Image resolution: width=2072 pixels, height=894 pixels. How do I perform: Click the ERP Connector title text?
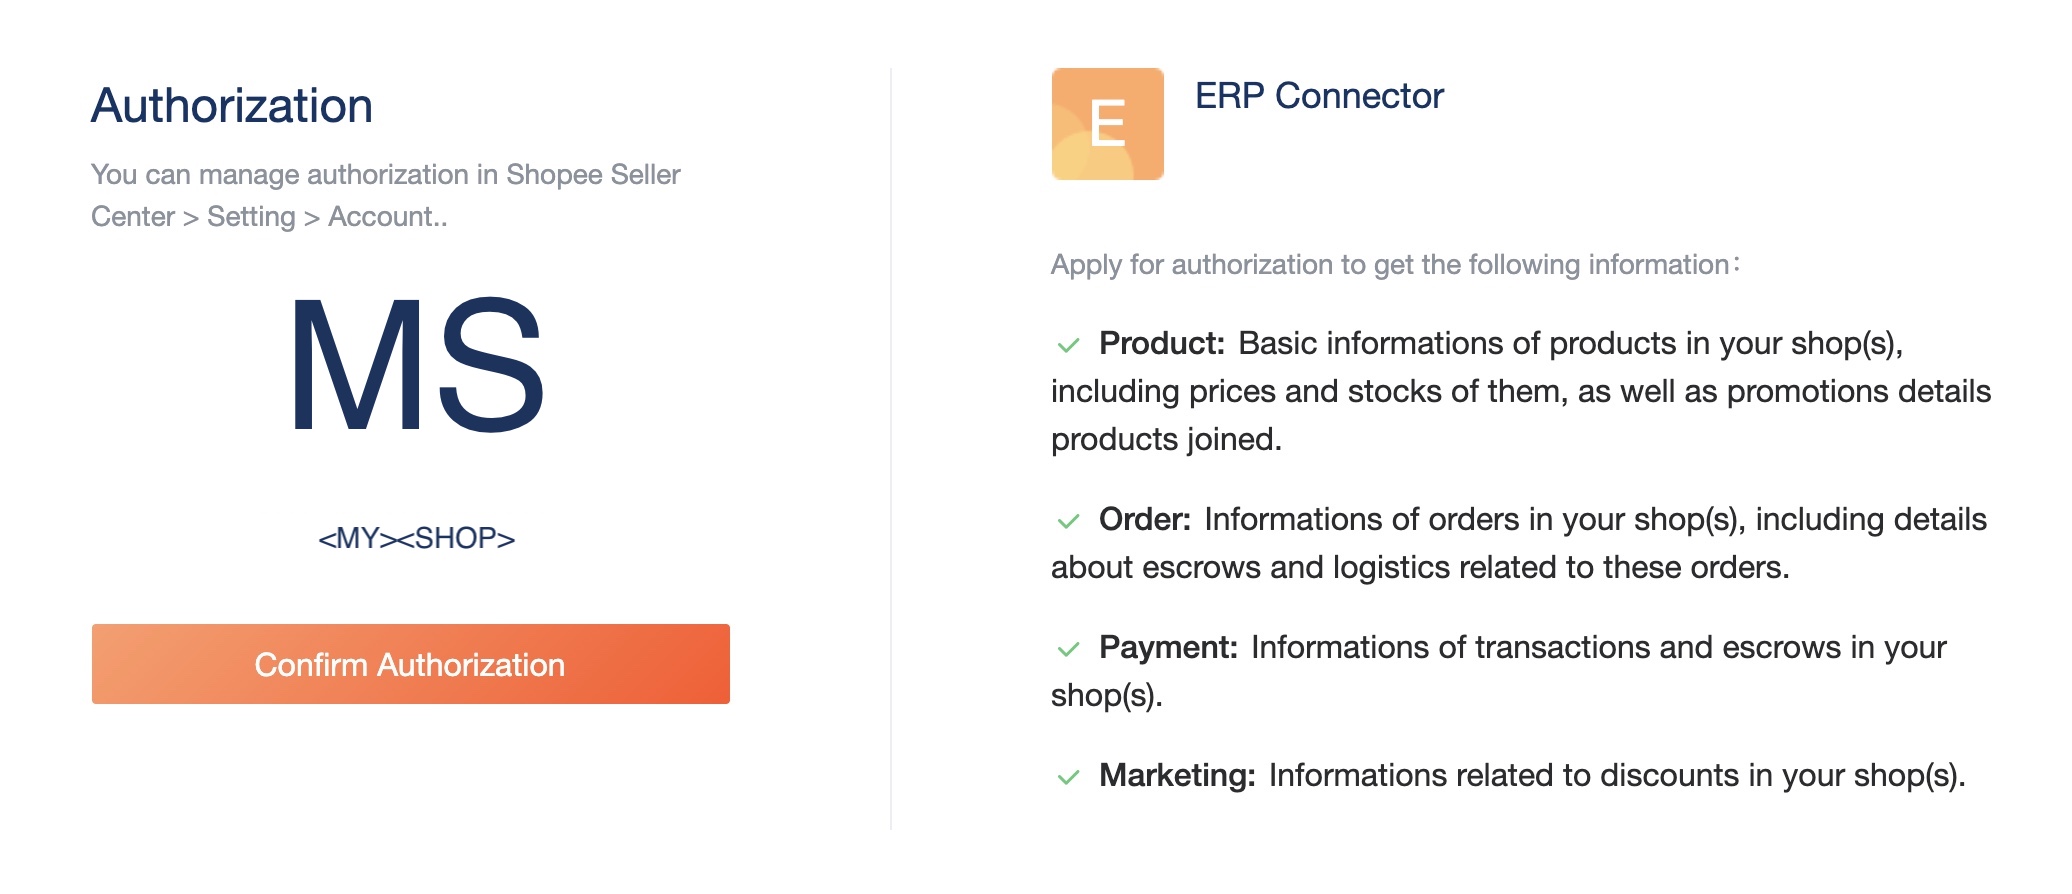tap(1319, 96)
